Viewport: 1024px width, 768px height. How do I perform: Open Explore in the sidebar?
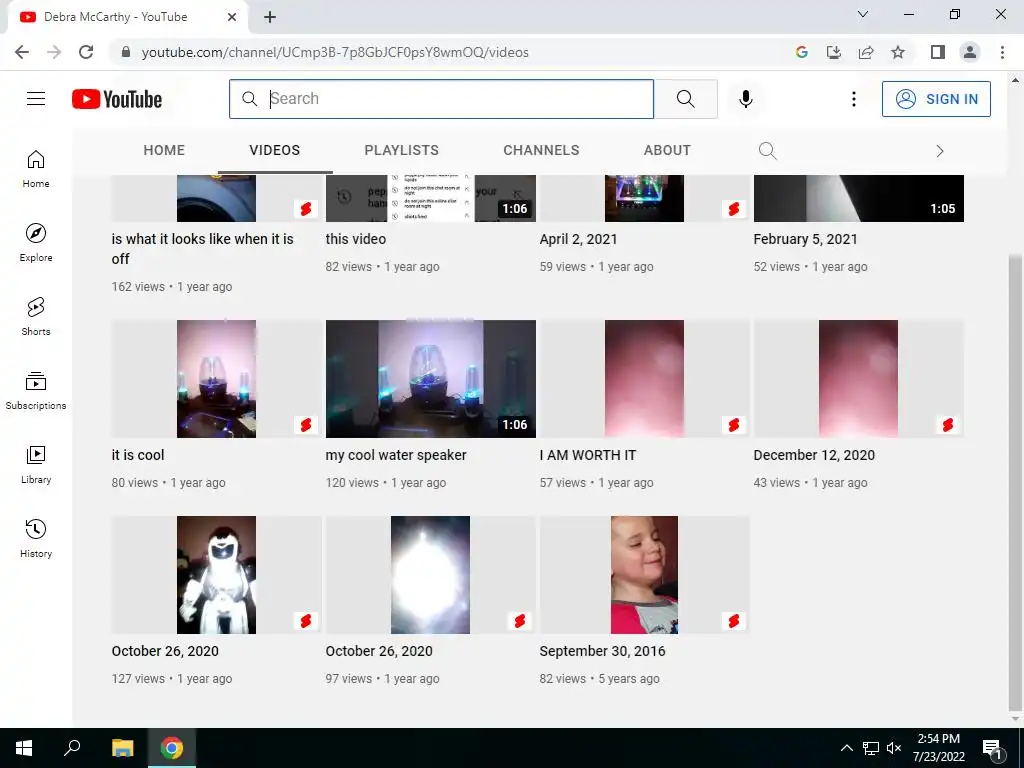(36, 243)
